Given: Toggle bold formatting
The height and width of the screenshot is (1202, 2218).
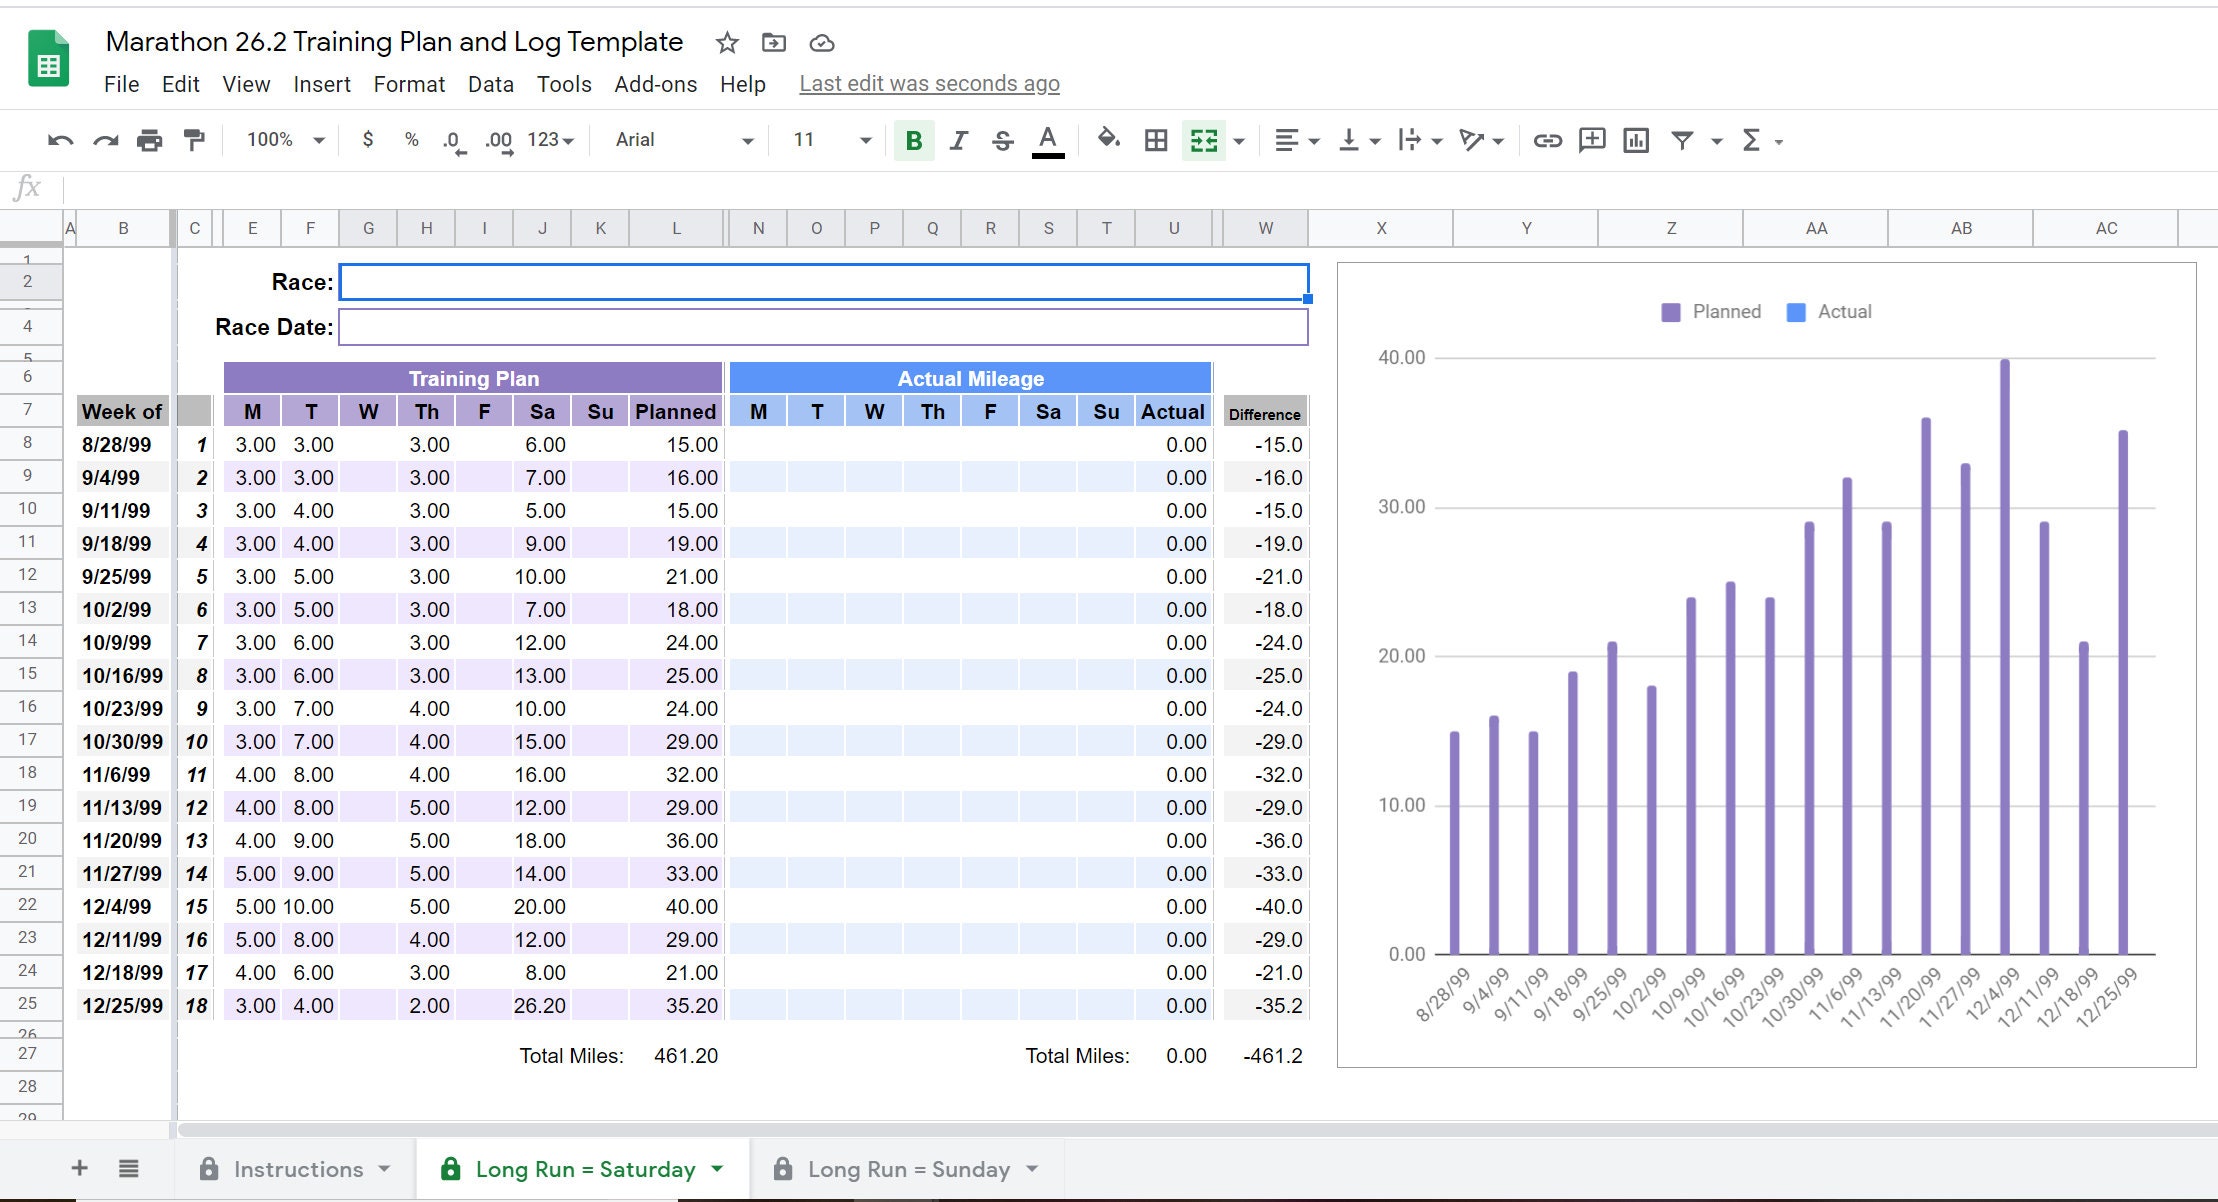Looking at the screenshot, I should pos(912,140).
